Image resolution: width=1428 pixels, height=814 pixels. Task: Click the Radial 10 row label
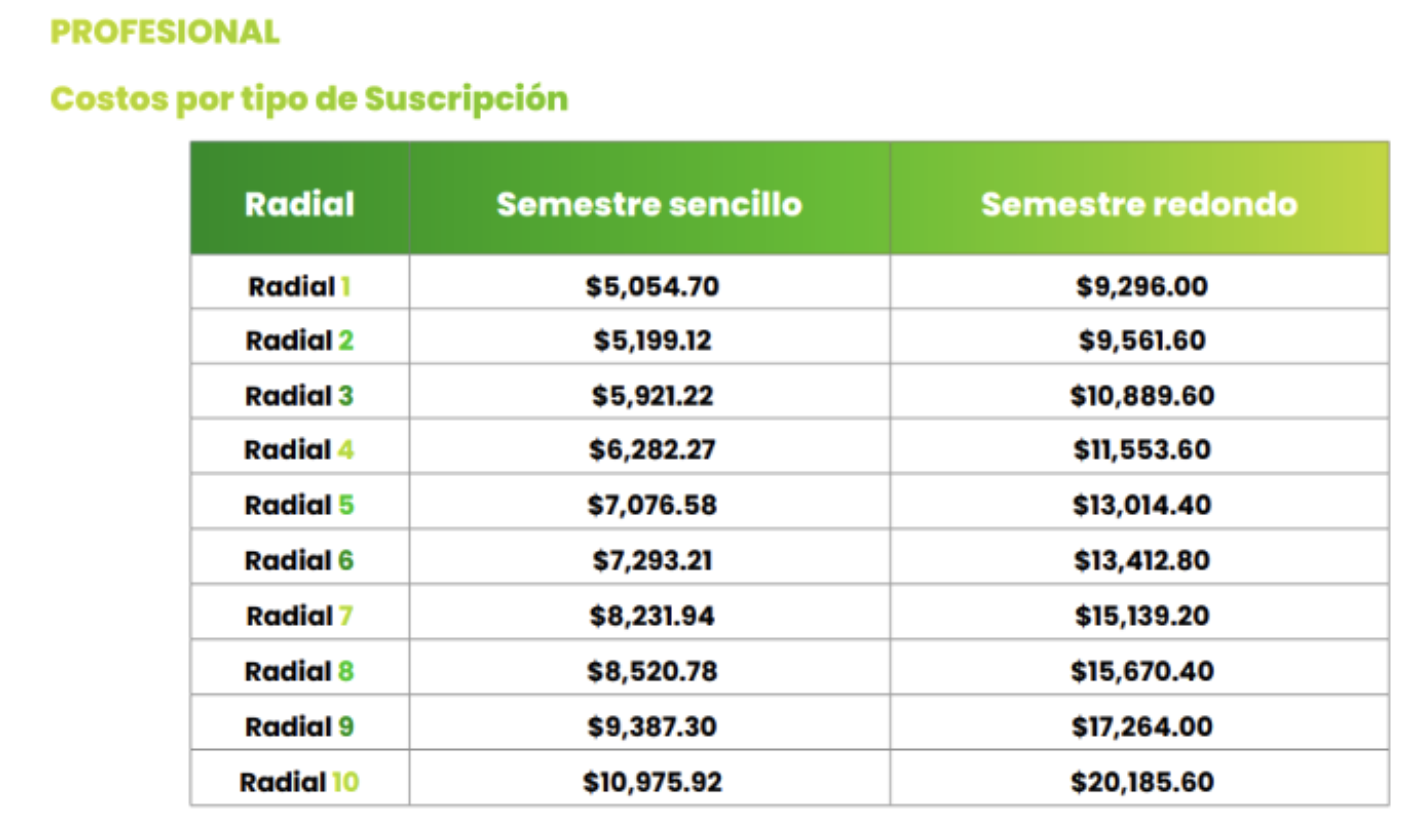[x=299, y=781]
